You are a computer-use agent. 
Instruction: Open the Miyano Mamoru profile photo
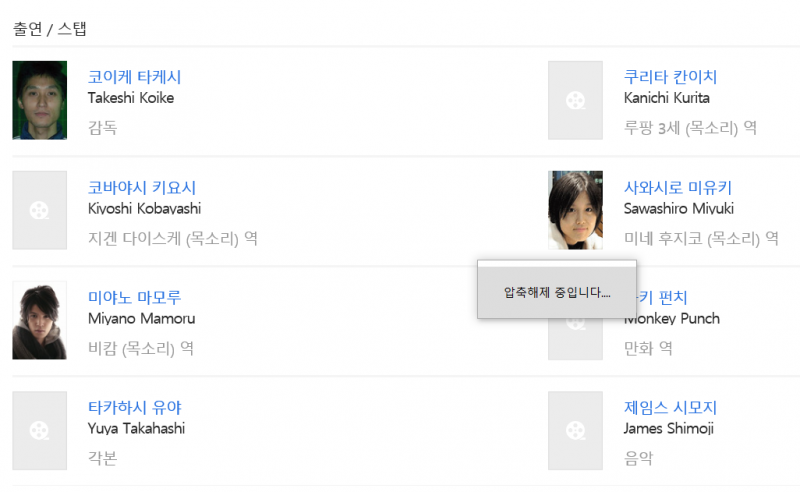[39, 320]
